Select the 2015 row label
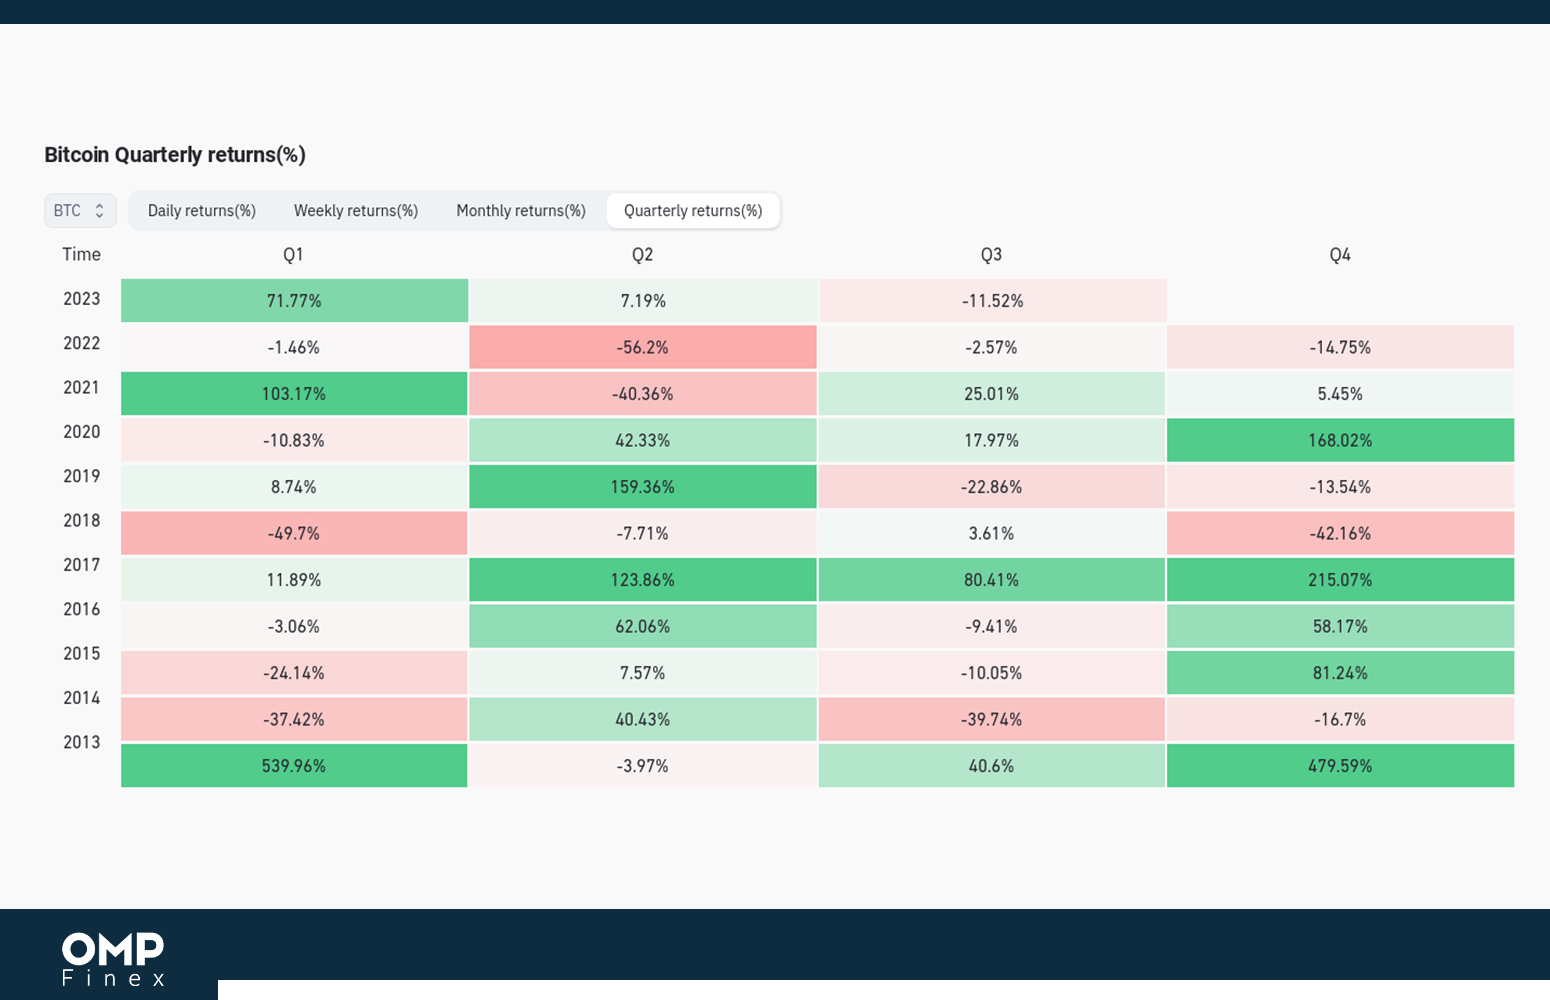This screenshot has height=1000, width=1550. click(x=82, y=653)
